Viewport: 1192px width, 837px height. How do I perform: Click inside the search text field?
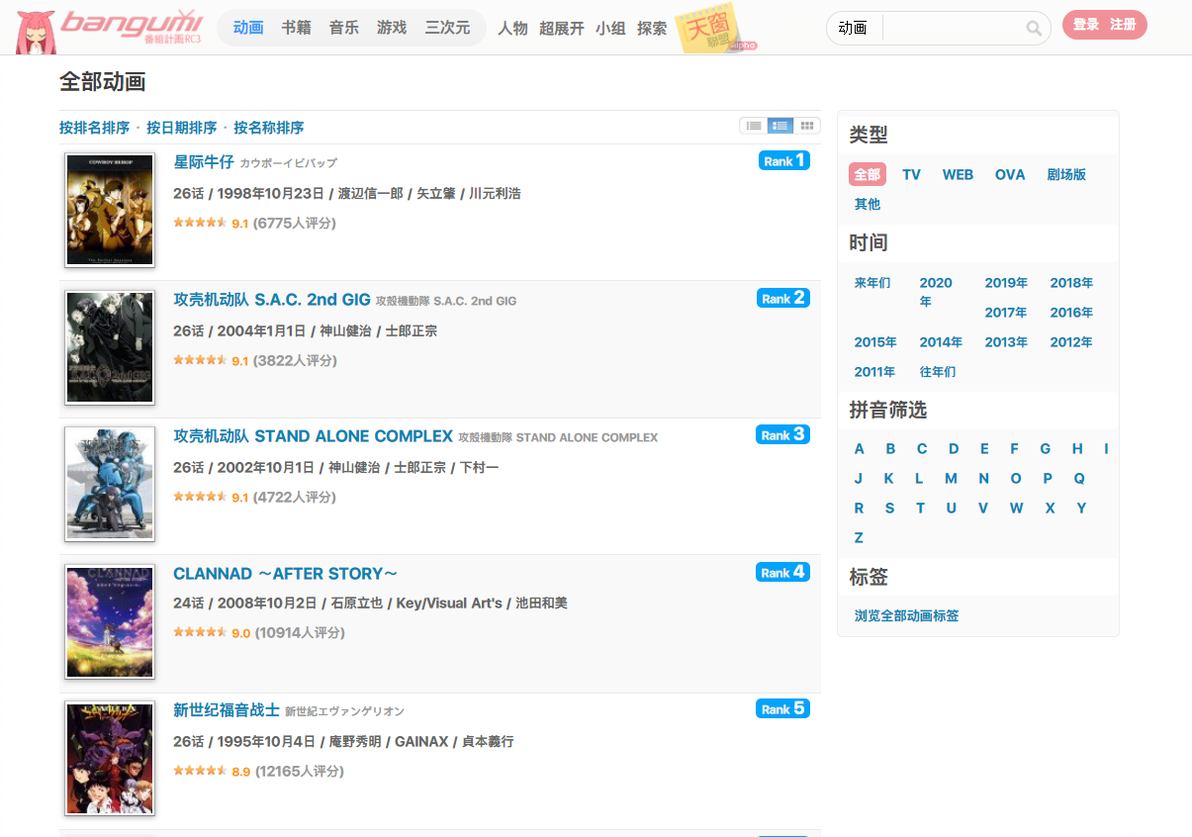click(x=953, y=28)
